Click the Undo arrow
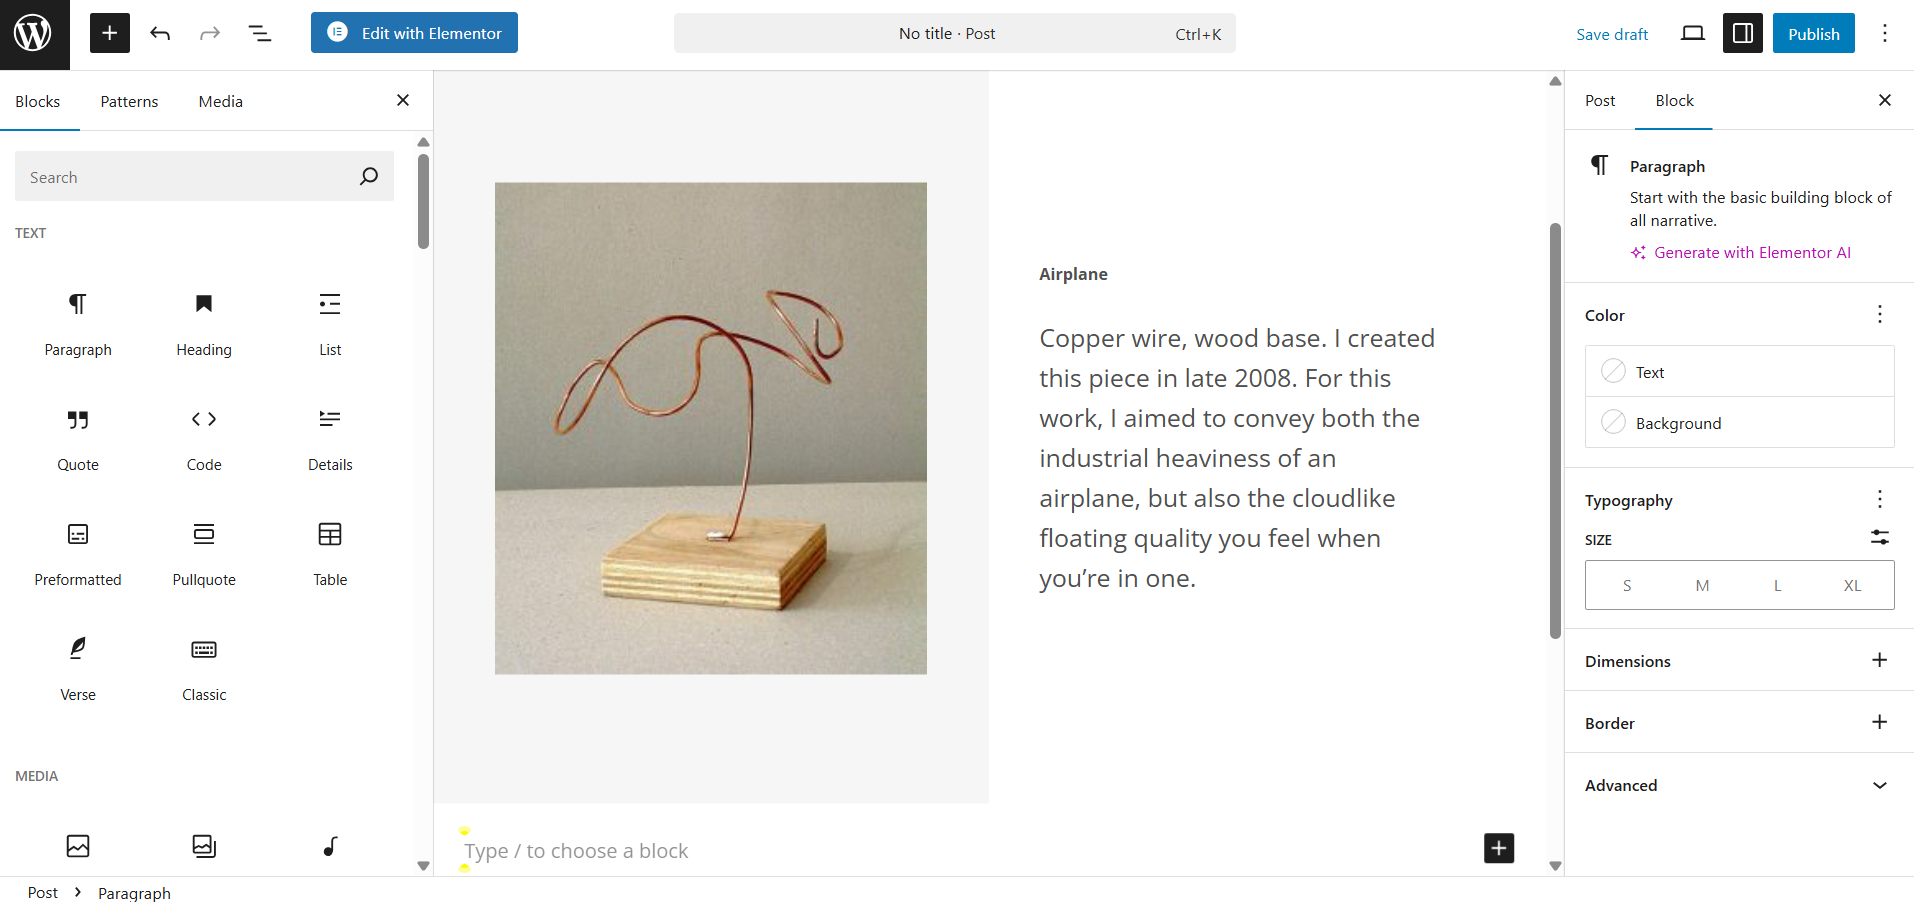 (x=160, y=34)
